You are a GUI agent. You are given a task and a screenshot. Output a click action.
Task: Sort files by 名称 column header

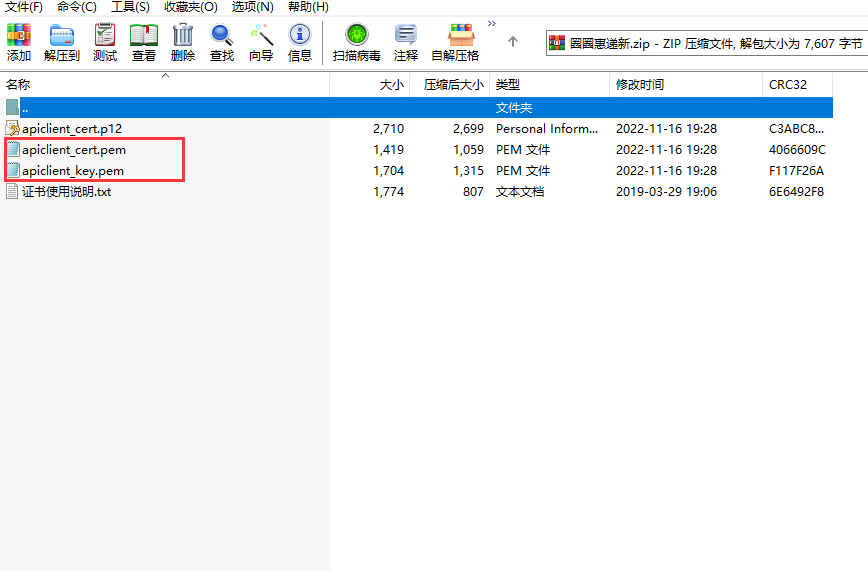19,85
